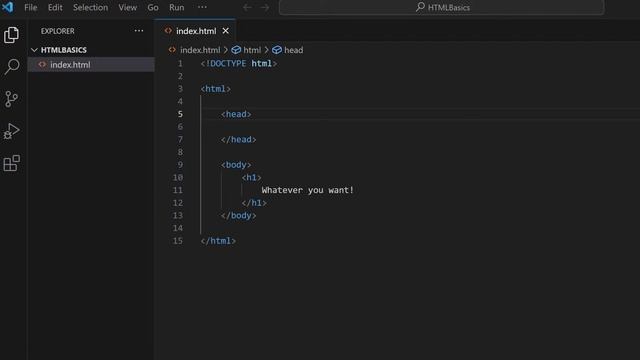Click the EXPLORER panel title
Viewport: 640px width, 360px height.
coord(58,31)
